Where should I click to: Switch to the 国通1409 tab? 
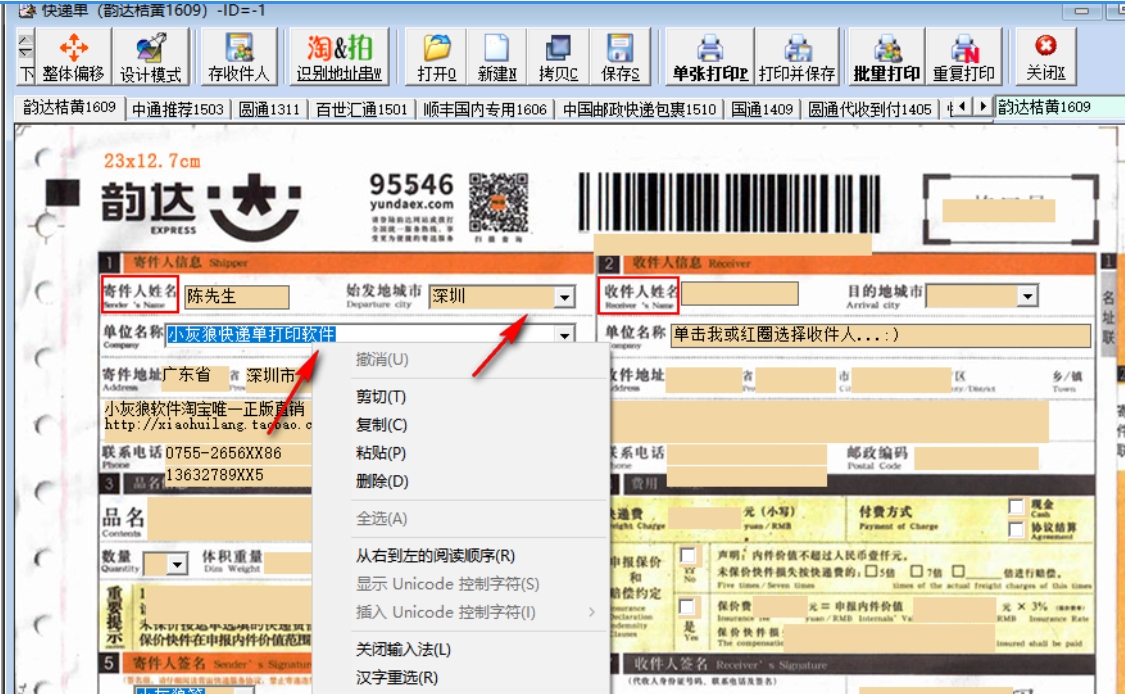761,109
